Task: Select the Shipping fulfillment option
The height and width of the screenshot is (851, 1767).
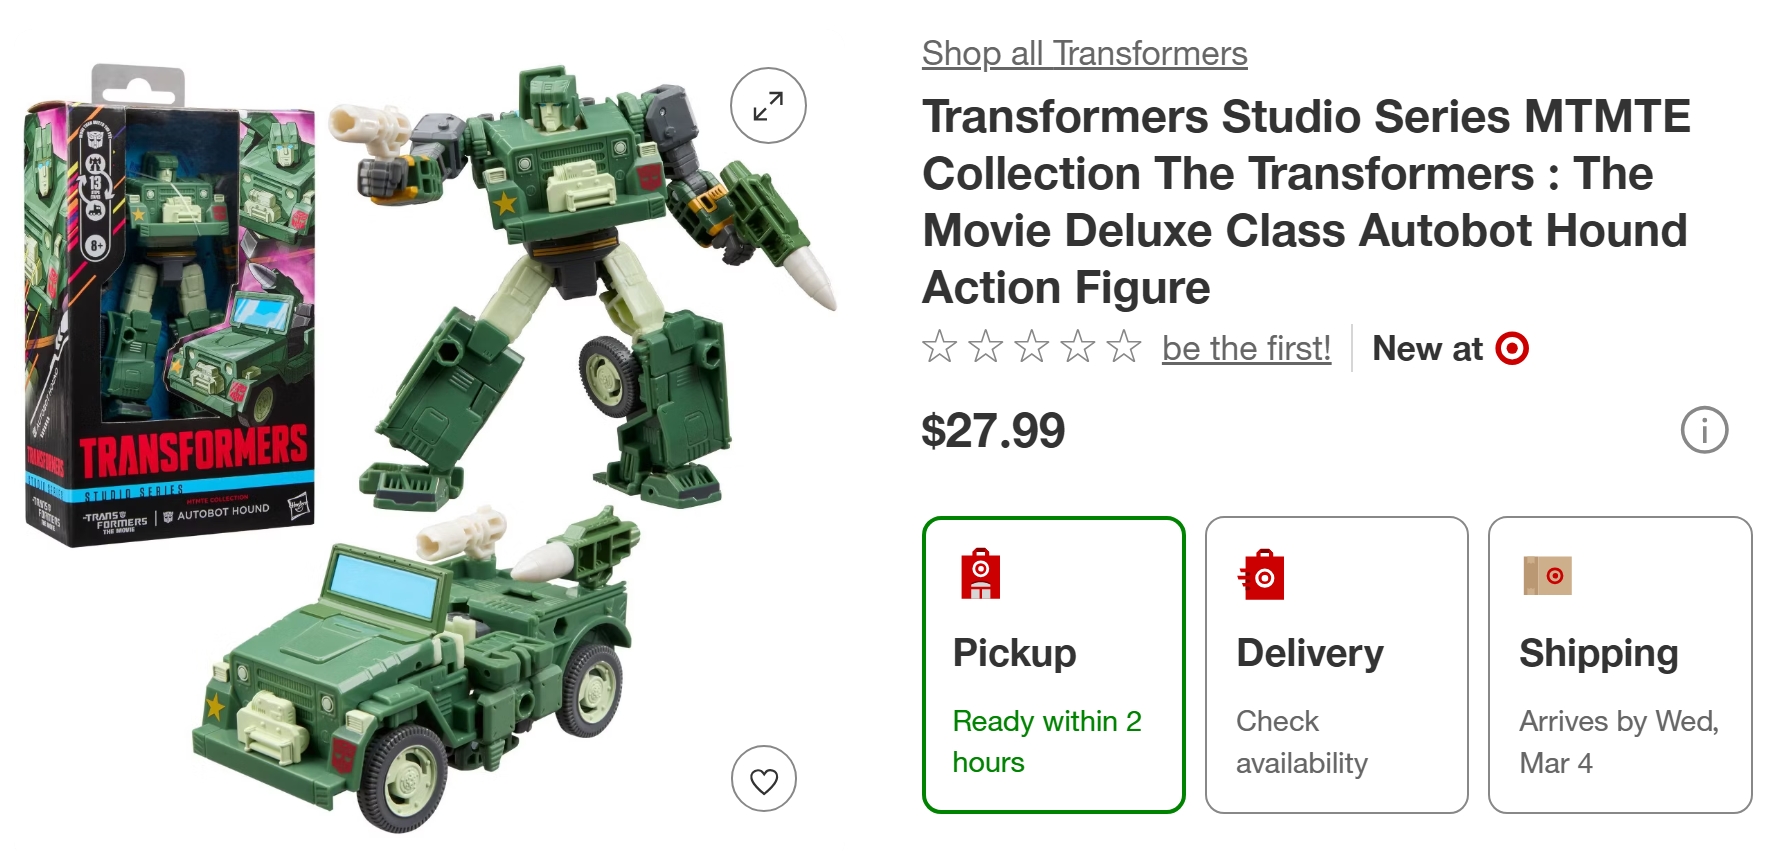Action: coord(1619,665)
